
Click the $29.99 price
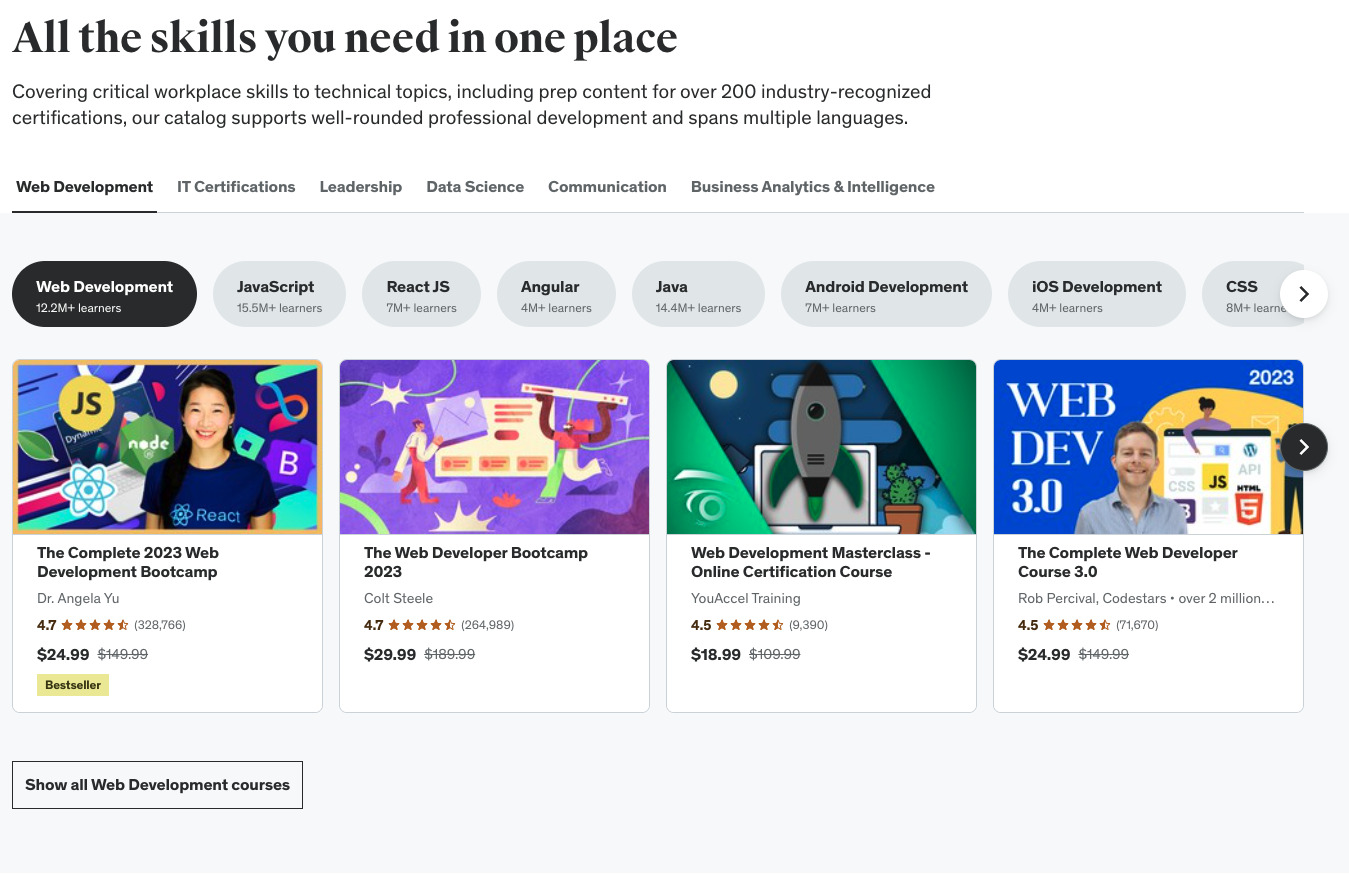click(390, 655)
